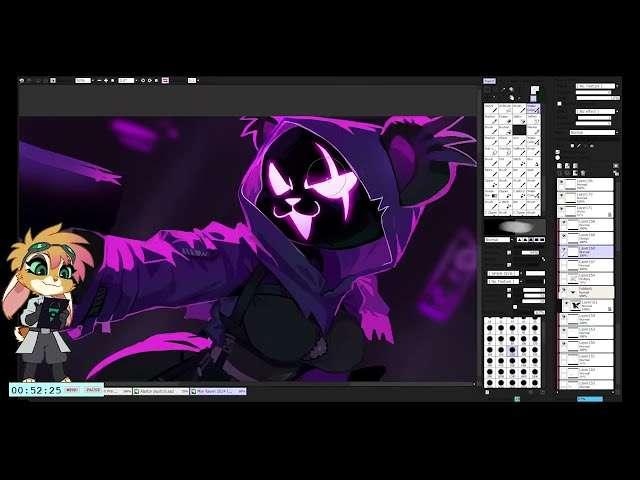Select the Marker brush in the tool grid

(491, 119)
